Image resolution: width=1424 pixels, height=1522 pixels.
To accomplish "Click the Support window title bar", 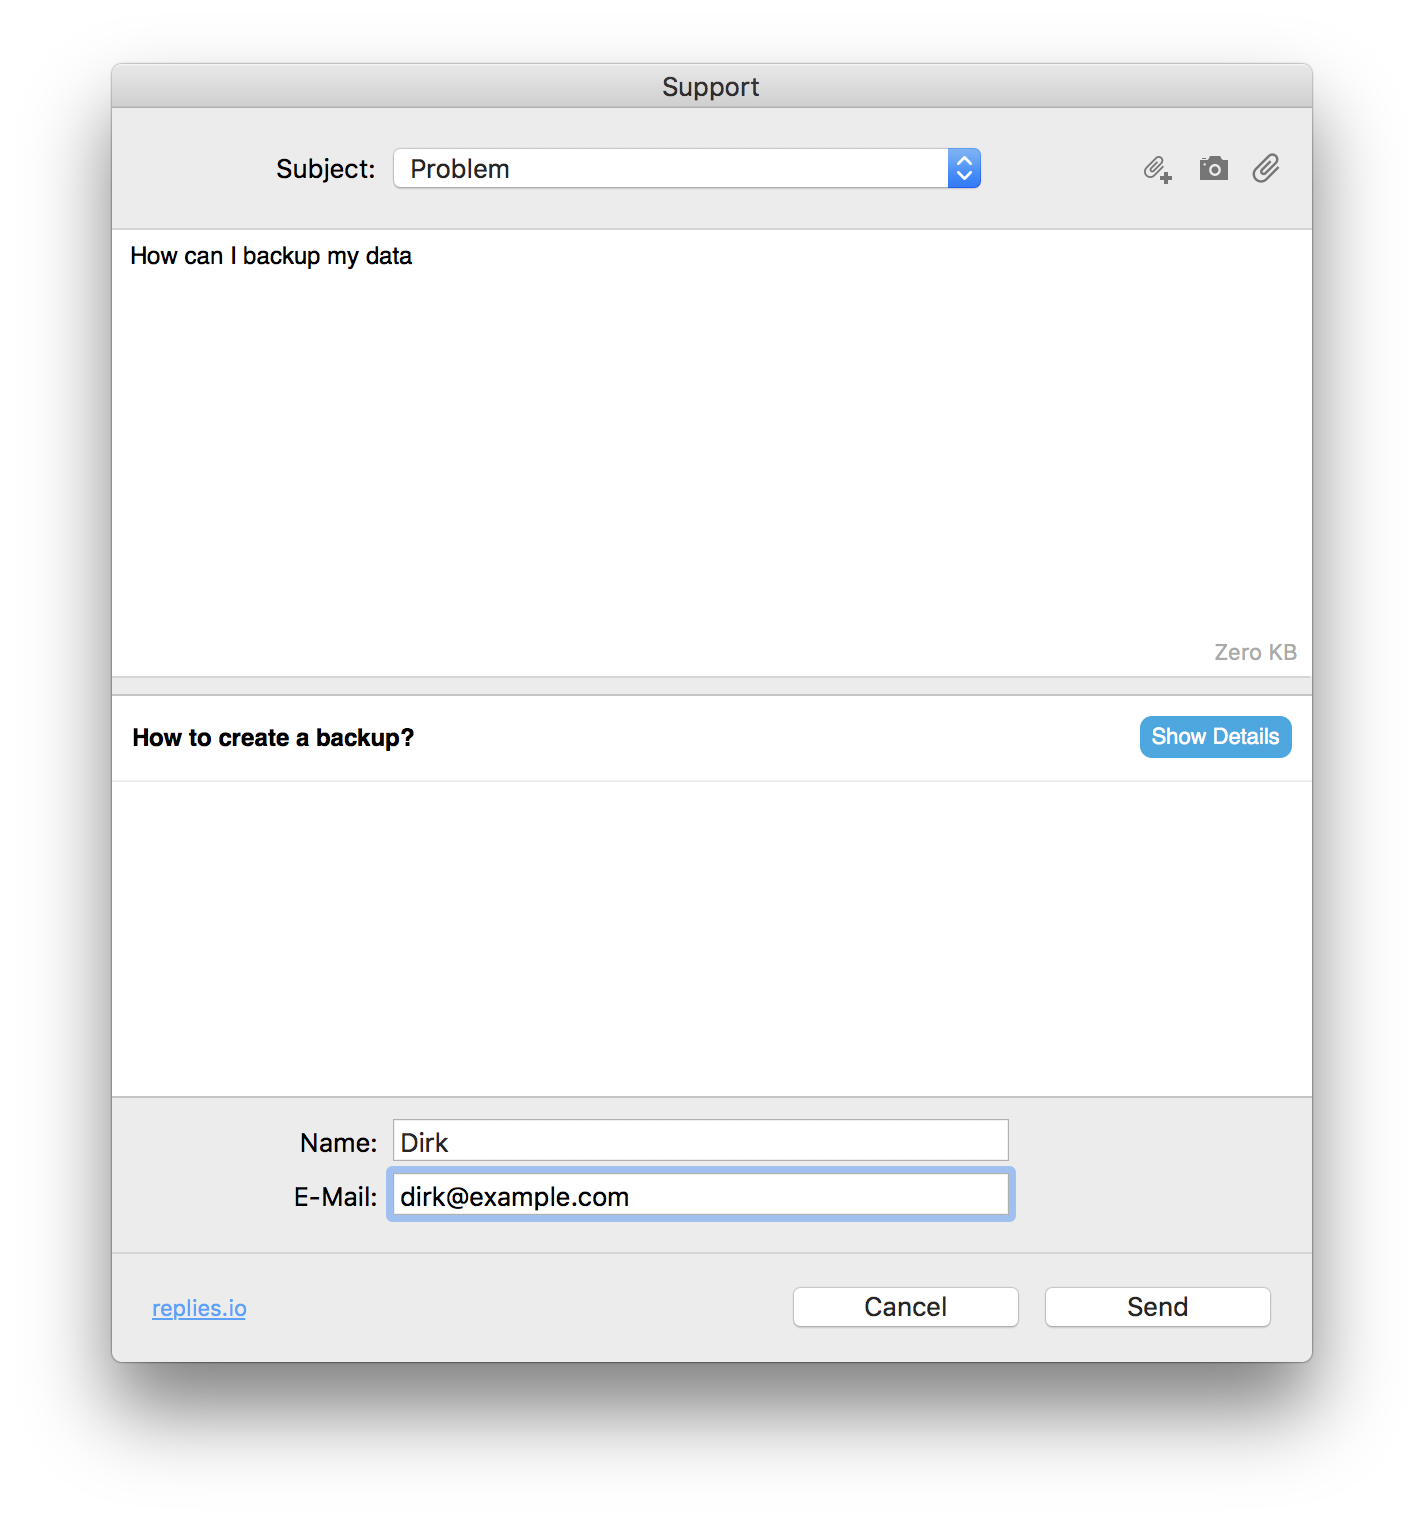I will [x=710, y=86].
